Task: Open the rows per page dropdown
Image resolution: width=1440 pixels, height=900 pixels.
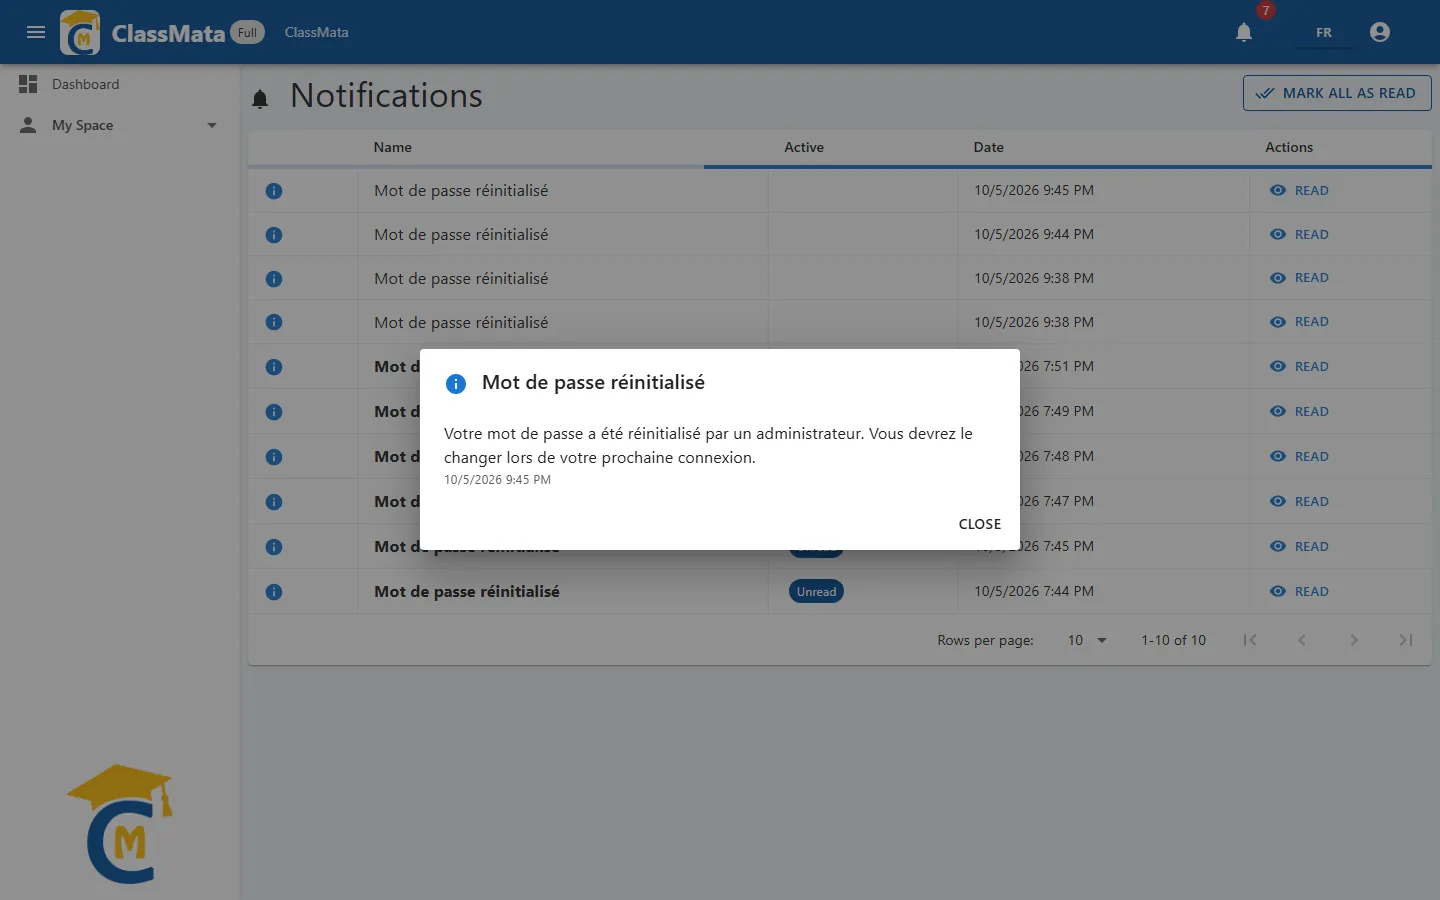Action: (x=1087, y=640)
